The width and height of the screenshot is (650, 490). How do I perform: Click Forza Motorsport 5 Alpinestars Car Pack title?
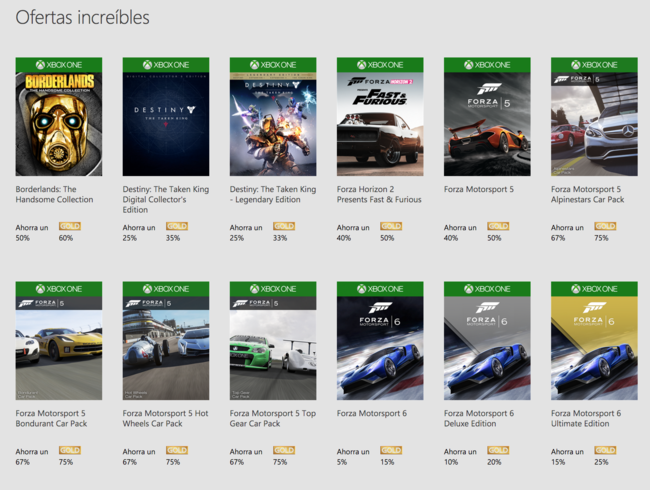587,194
